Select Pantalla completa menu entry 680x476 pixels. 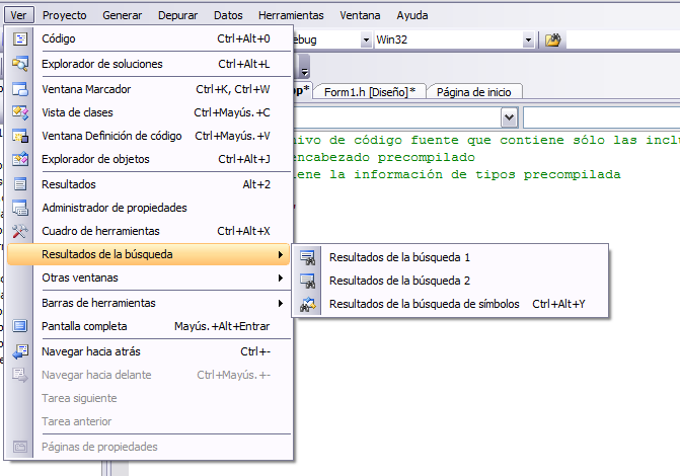pos(149,326)
